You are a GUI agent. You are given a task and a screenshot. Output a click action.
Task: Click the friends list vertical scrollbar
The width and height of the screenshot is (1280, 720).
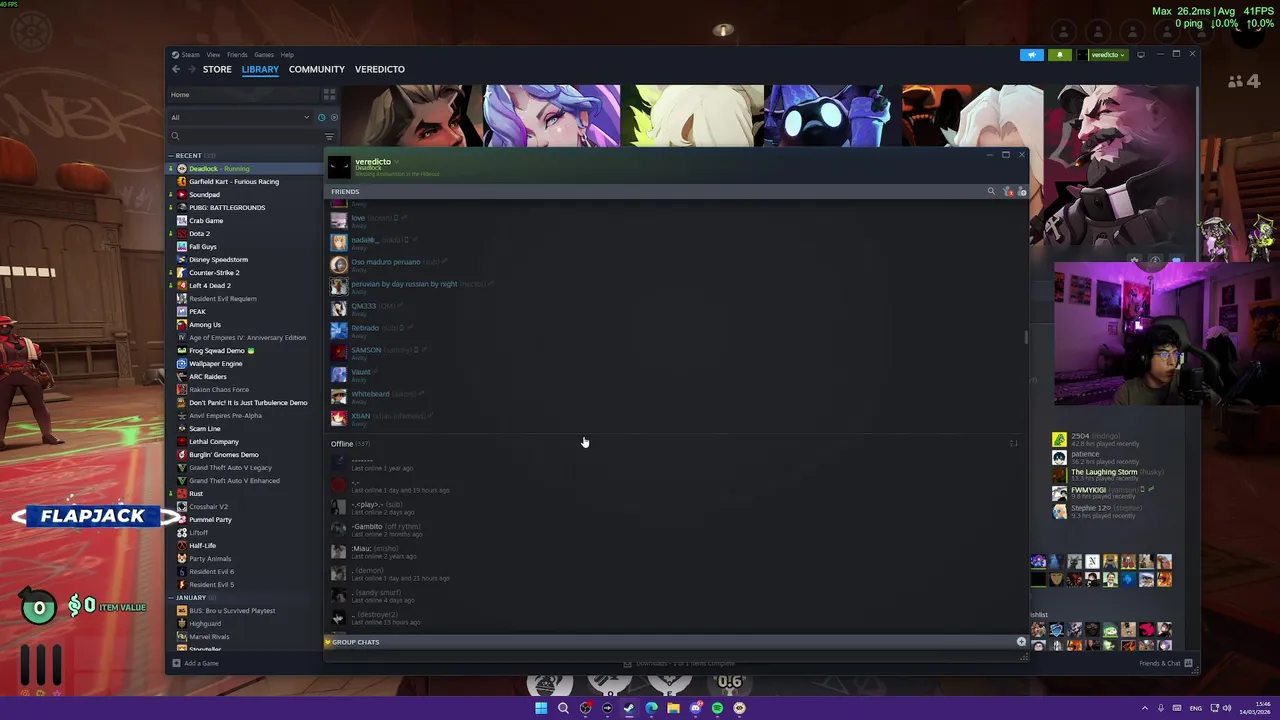pos(1025,338)
